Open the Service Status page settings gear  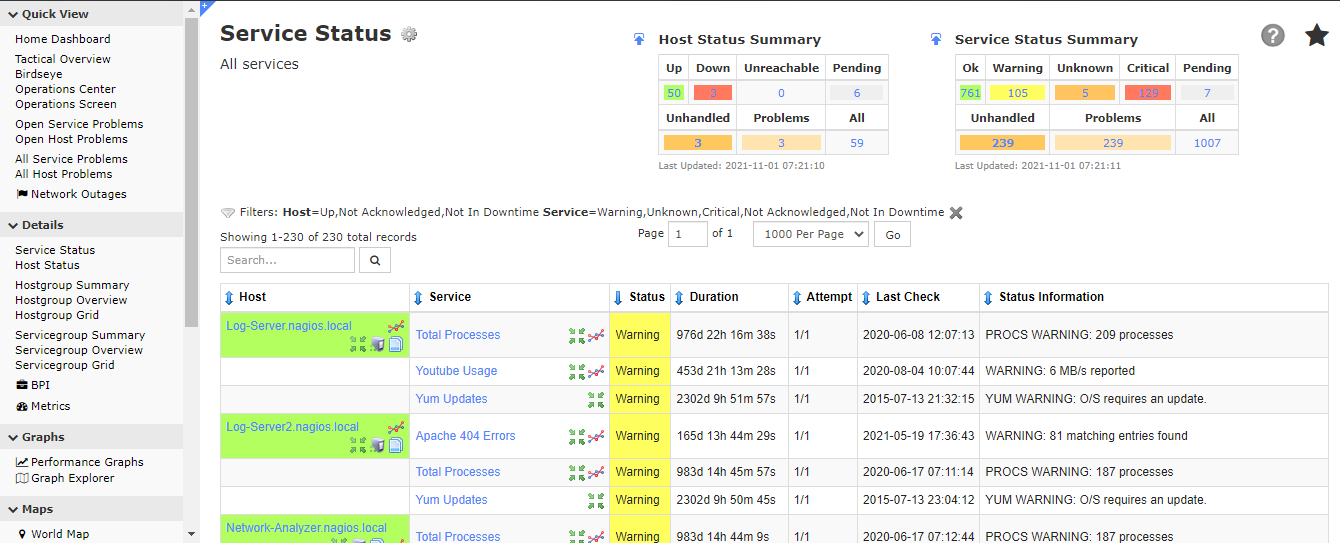409,34
